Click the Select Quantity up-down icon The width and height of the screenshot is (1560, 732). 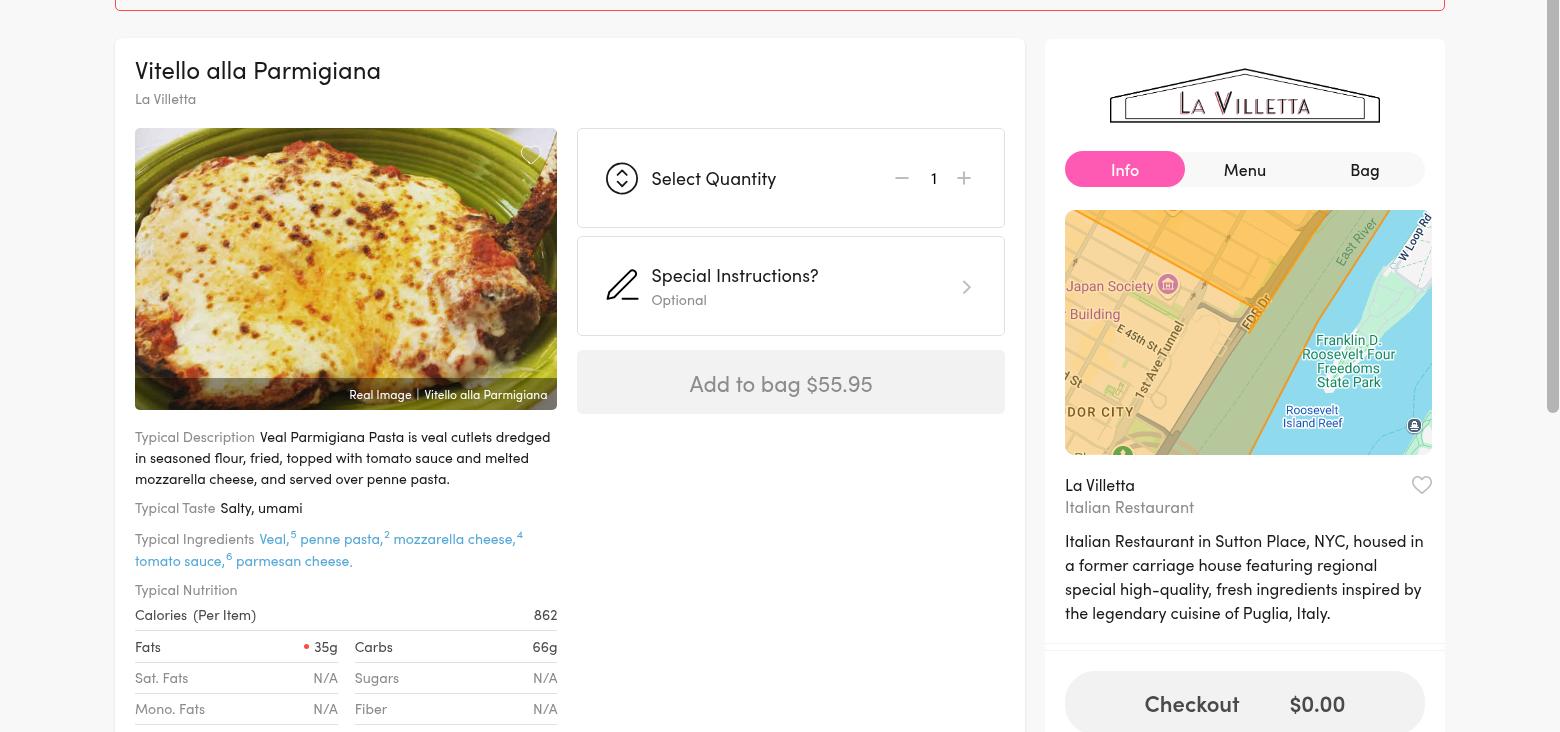pyautogui.click(x=622, y=178)
